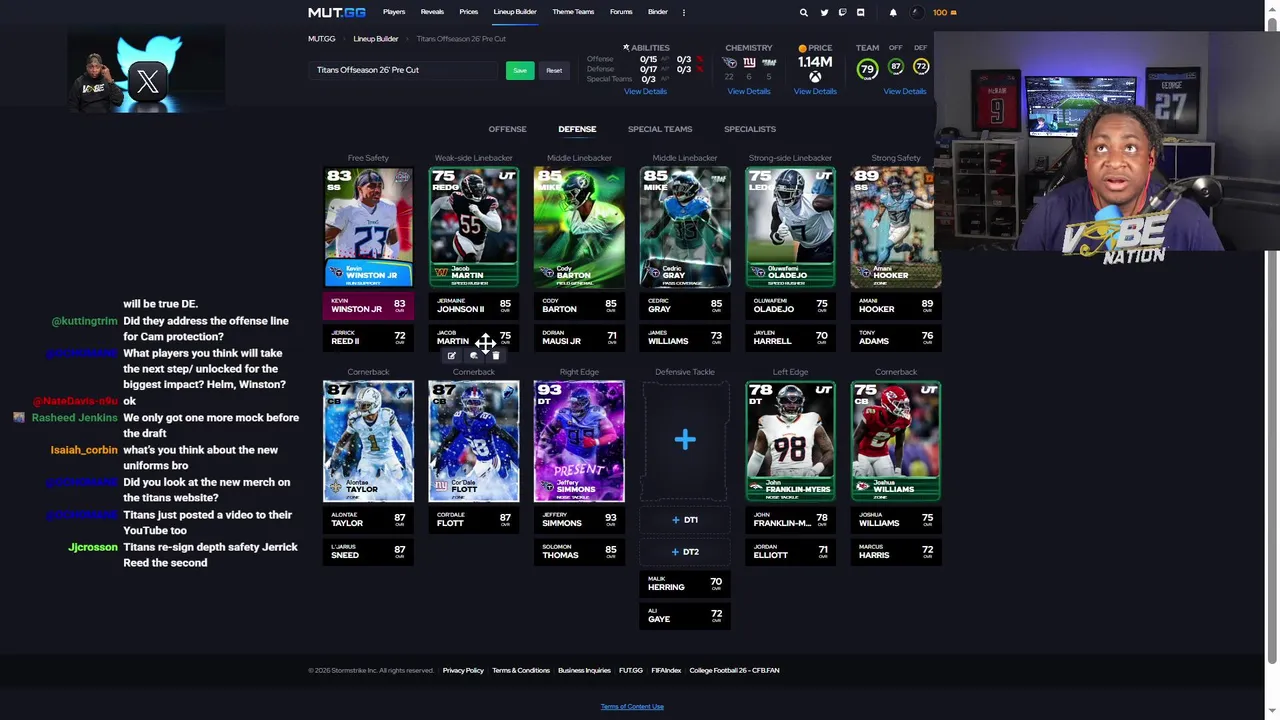Viewport: 1280px width, 720px height.
Task: View Details under Abilities
Action: click(x=645, y=91)
